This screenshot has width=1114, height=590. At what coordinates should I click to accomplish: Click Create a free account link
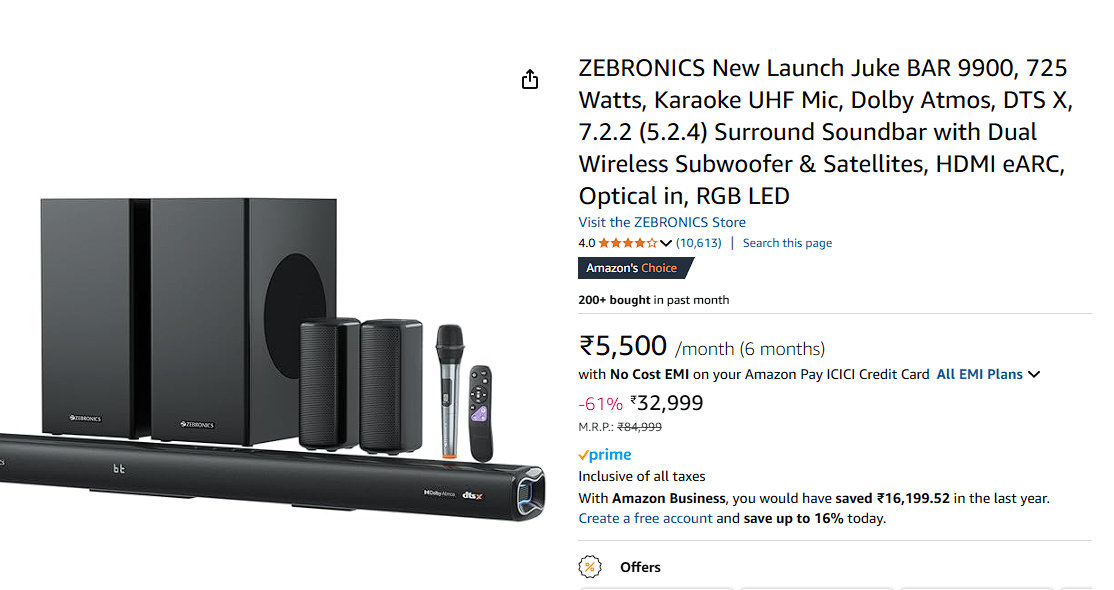coord(645,518)
